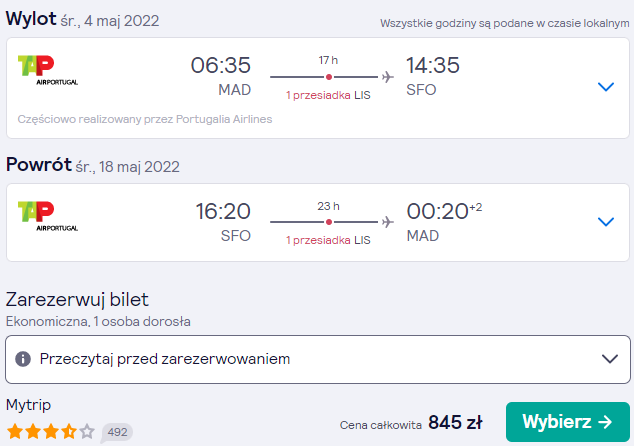Expand the Przeczytaj przed zarezerwowaniem section
This screenshot has height=446, width=634.
318,359
